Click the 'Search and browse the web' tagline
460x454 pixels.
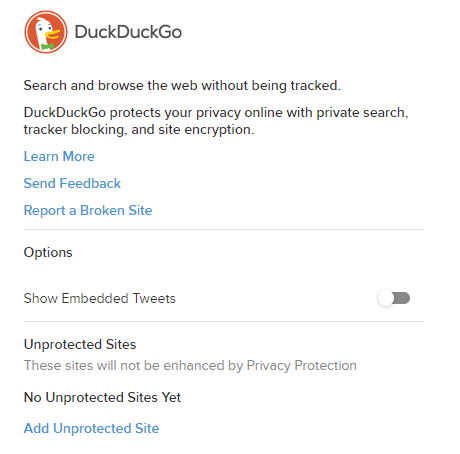(x=182, y=86)
